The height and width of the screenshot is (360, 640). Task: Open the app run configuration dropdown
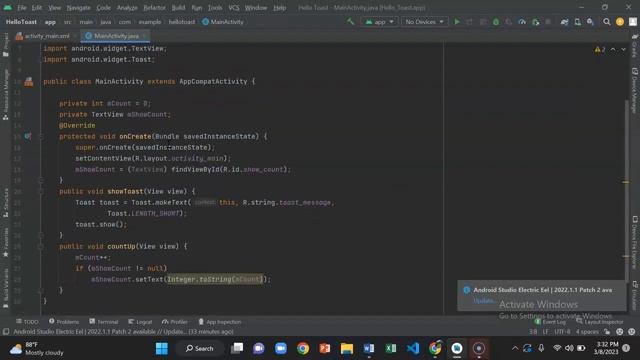379,22
